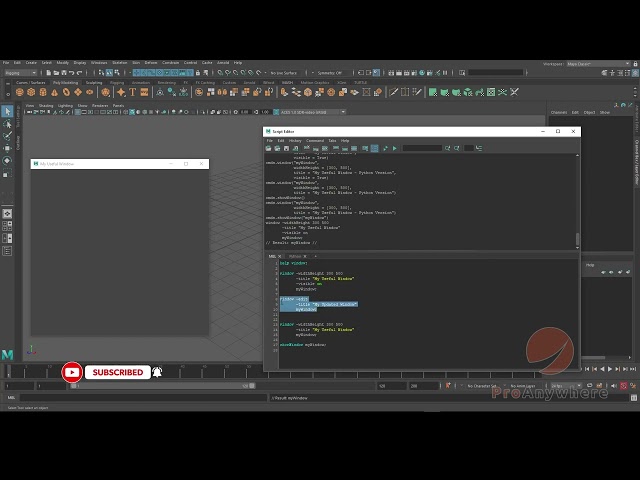Click the Save Scene icon in status line
The height and width of the screenshot is (480, 640).
pyautogui.click(x=64, y=73)
